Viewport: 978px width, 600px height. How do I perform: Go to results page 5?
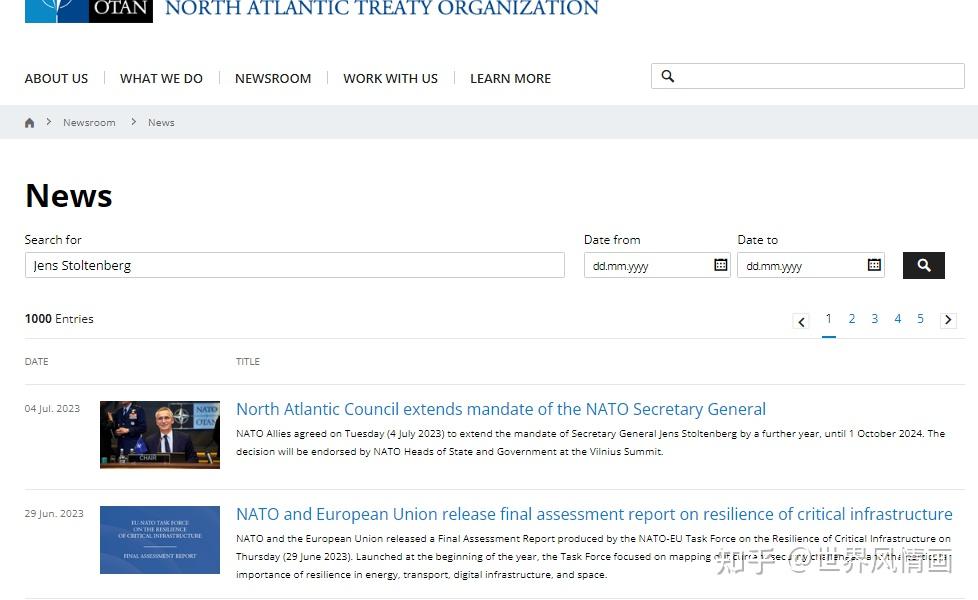tap(920, 319)
